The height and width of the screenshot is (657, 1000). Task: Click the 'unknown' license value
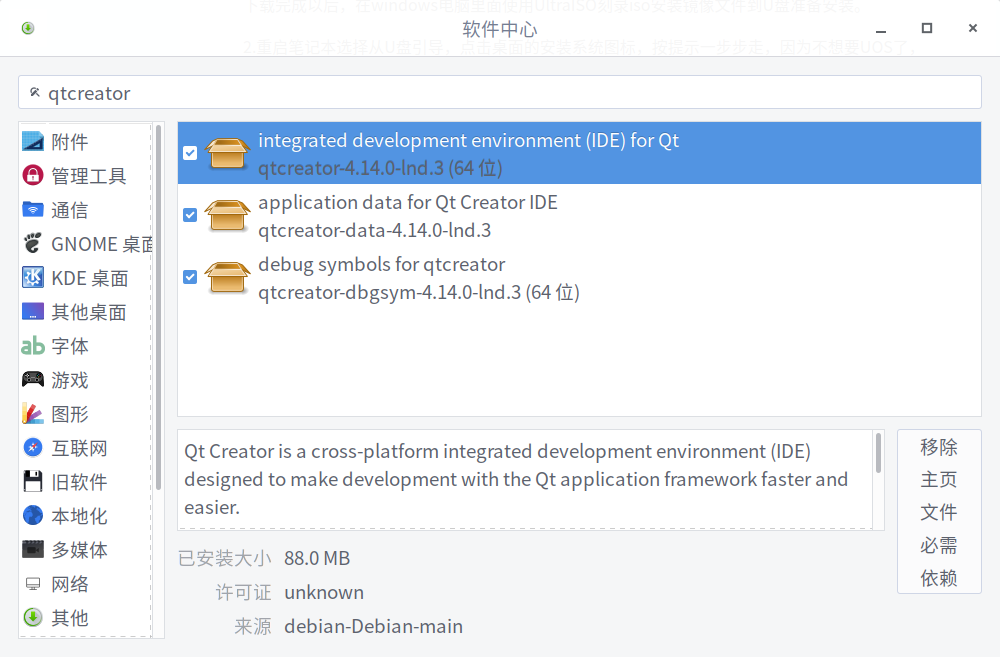pyautogui.click(x=324, y=593)
